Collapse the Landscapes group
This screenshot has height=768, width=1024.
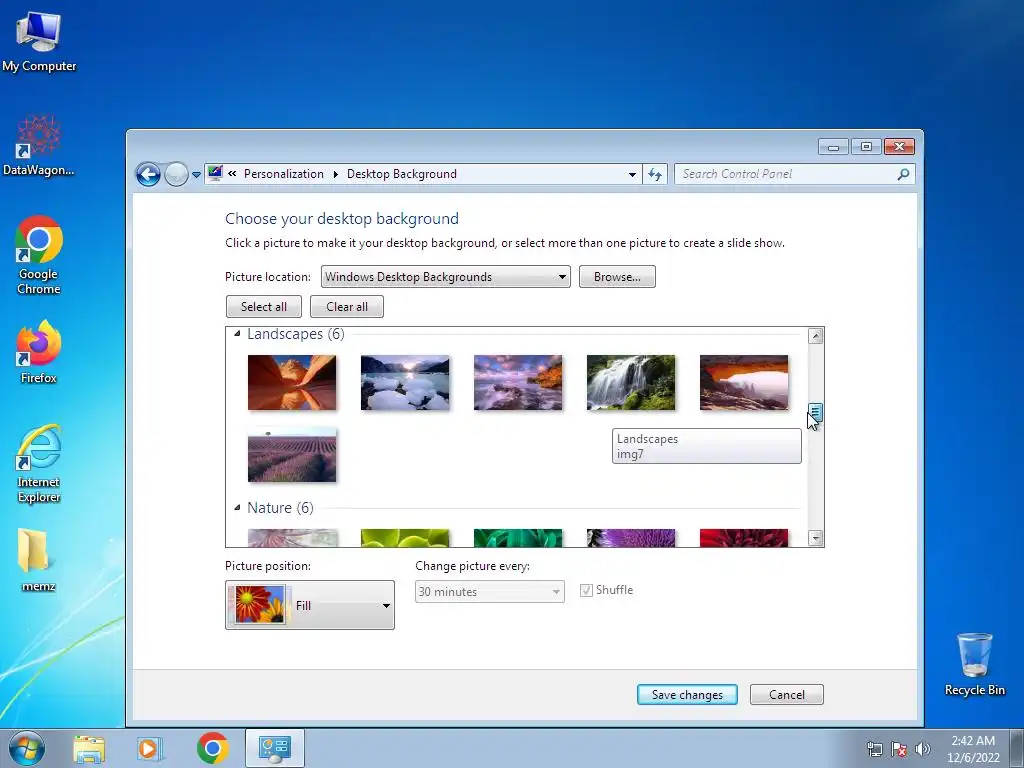[x=237, y=334]
